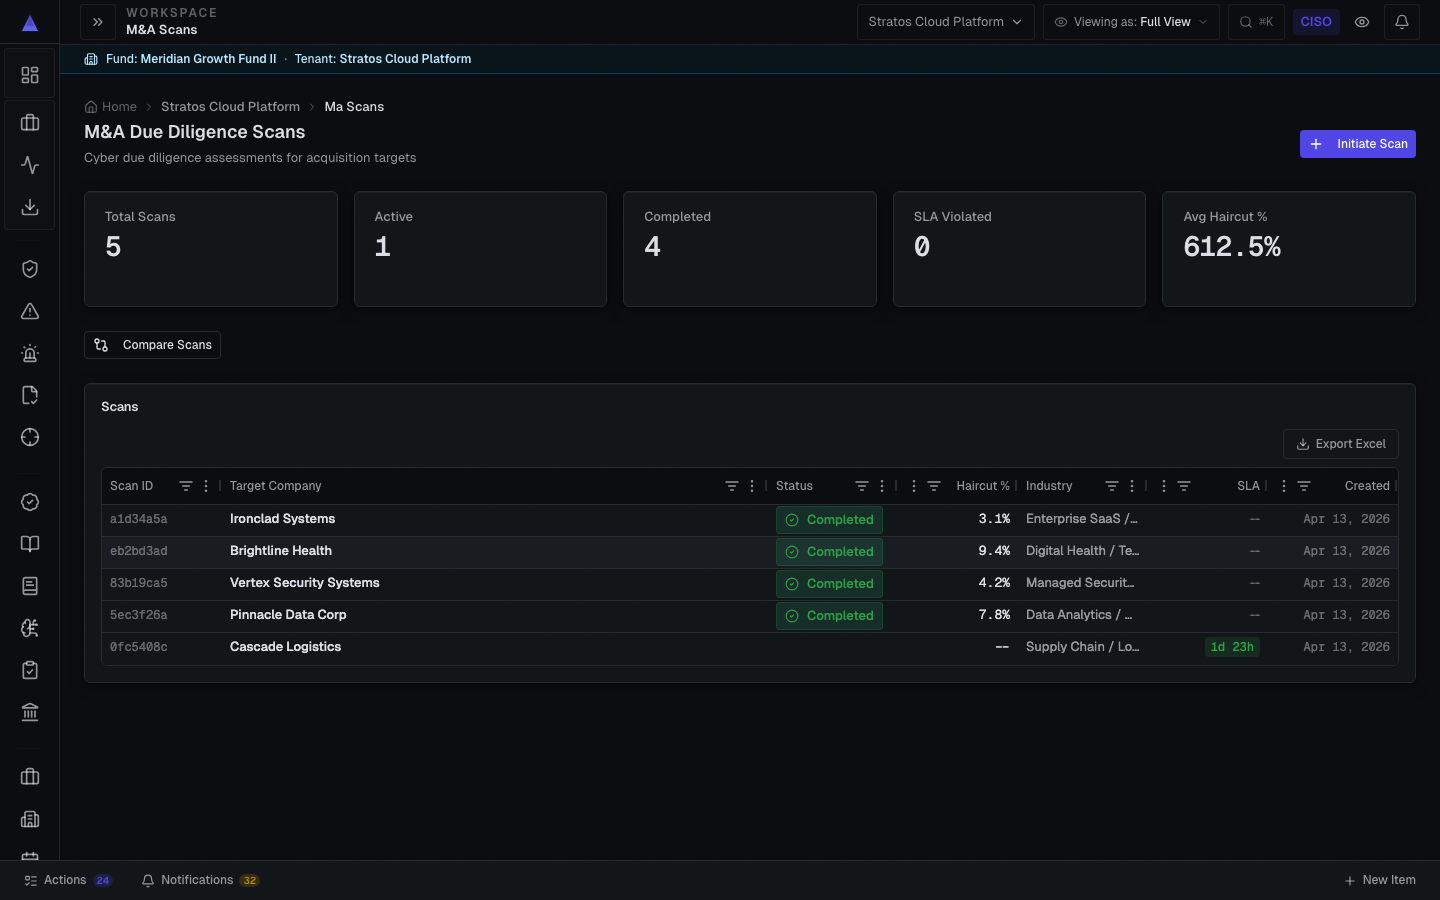
Task: Open the document sync icon in sidebar
Action: coord(30,395)
